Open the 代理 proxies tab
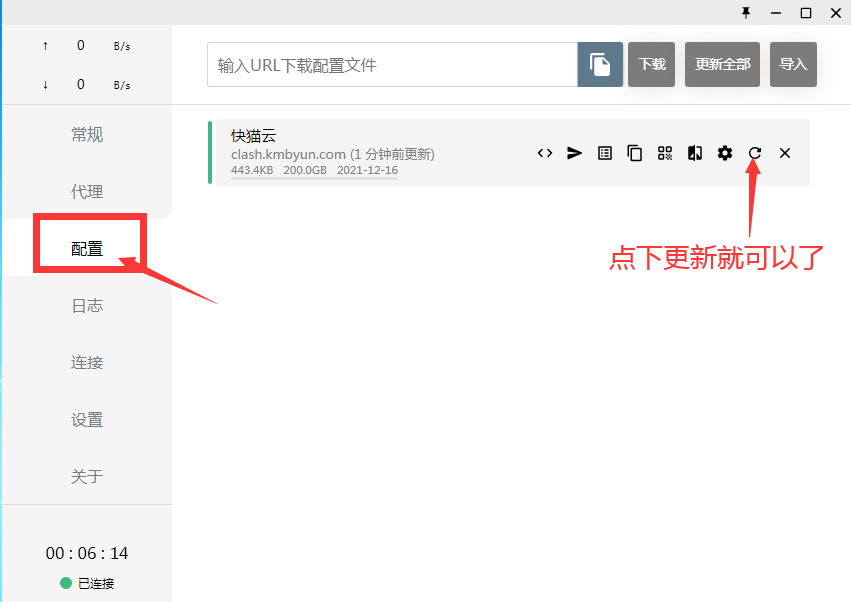Viewport: 851px width, 602px height. tap(87, 192)
